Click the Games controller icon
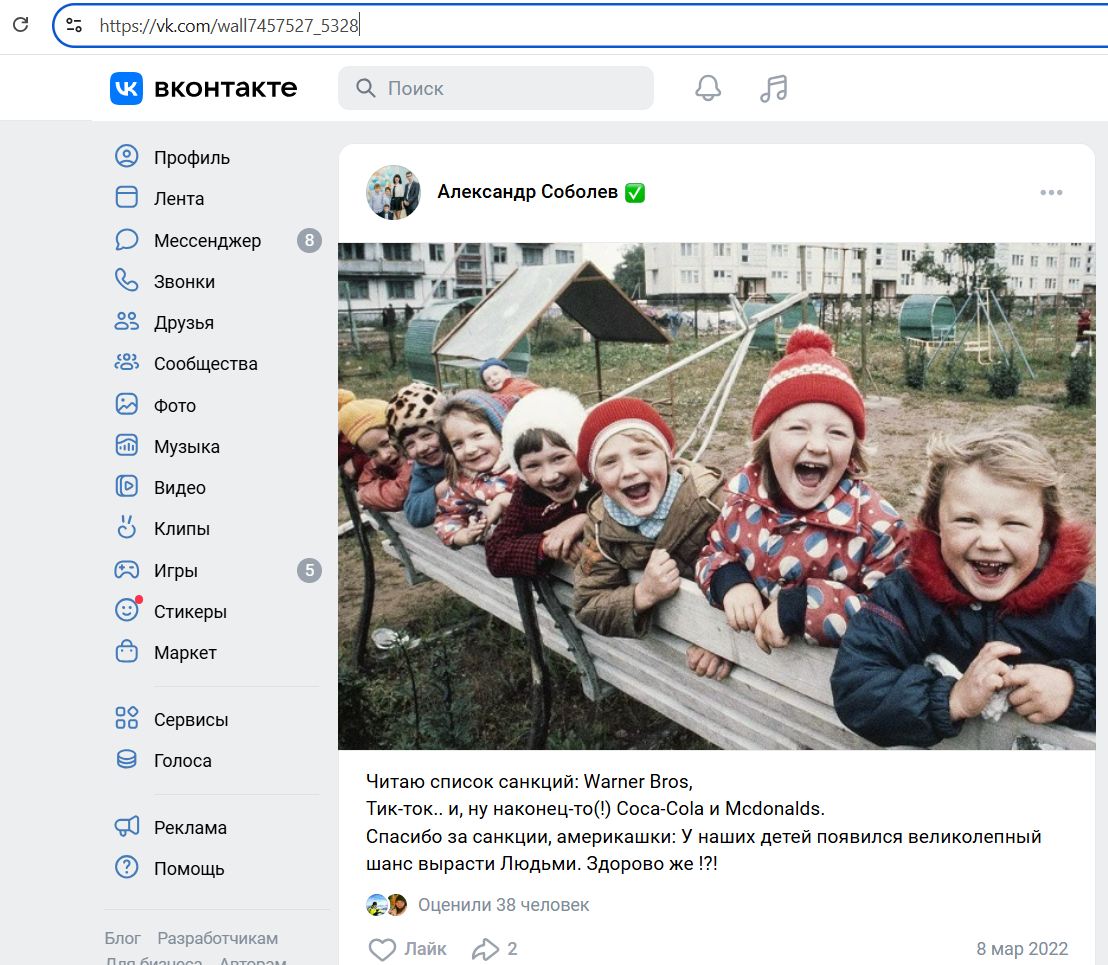1108x965 pixels. click(127, 570)
